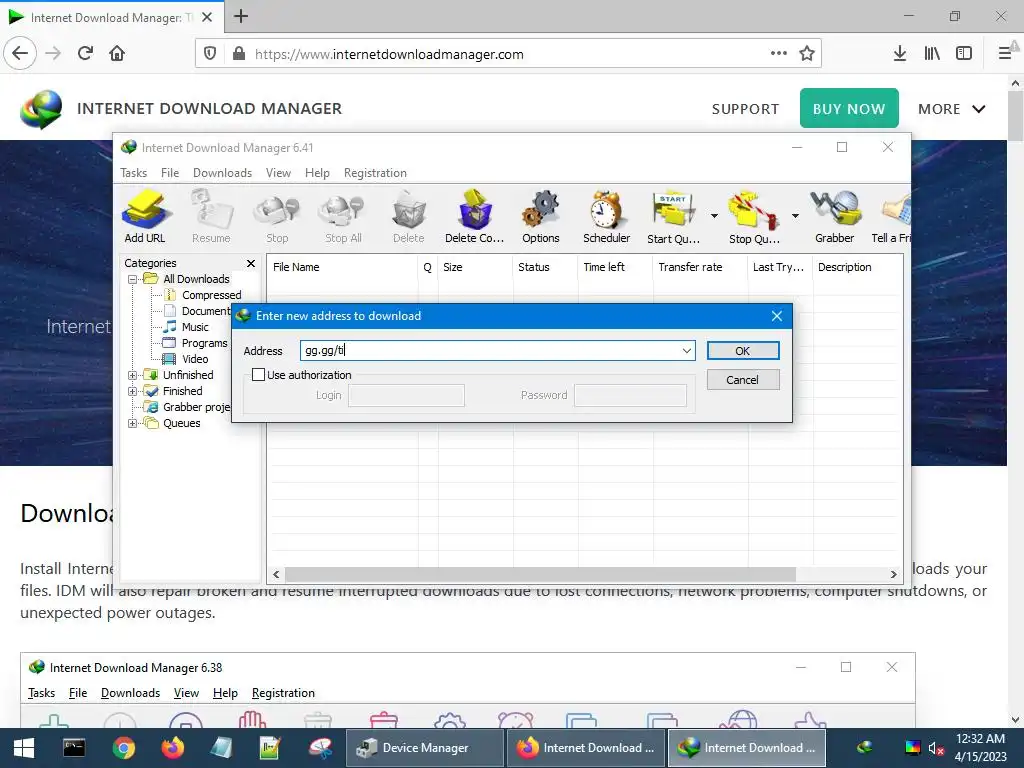This screenshot has height=768, width=1024.
Task: Close the Categories panel
Action: click(251, 263)
